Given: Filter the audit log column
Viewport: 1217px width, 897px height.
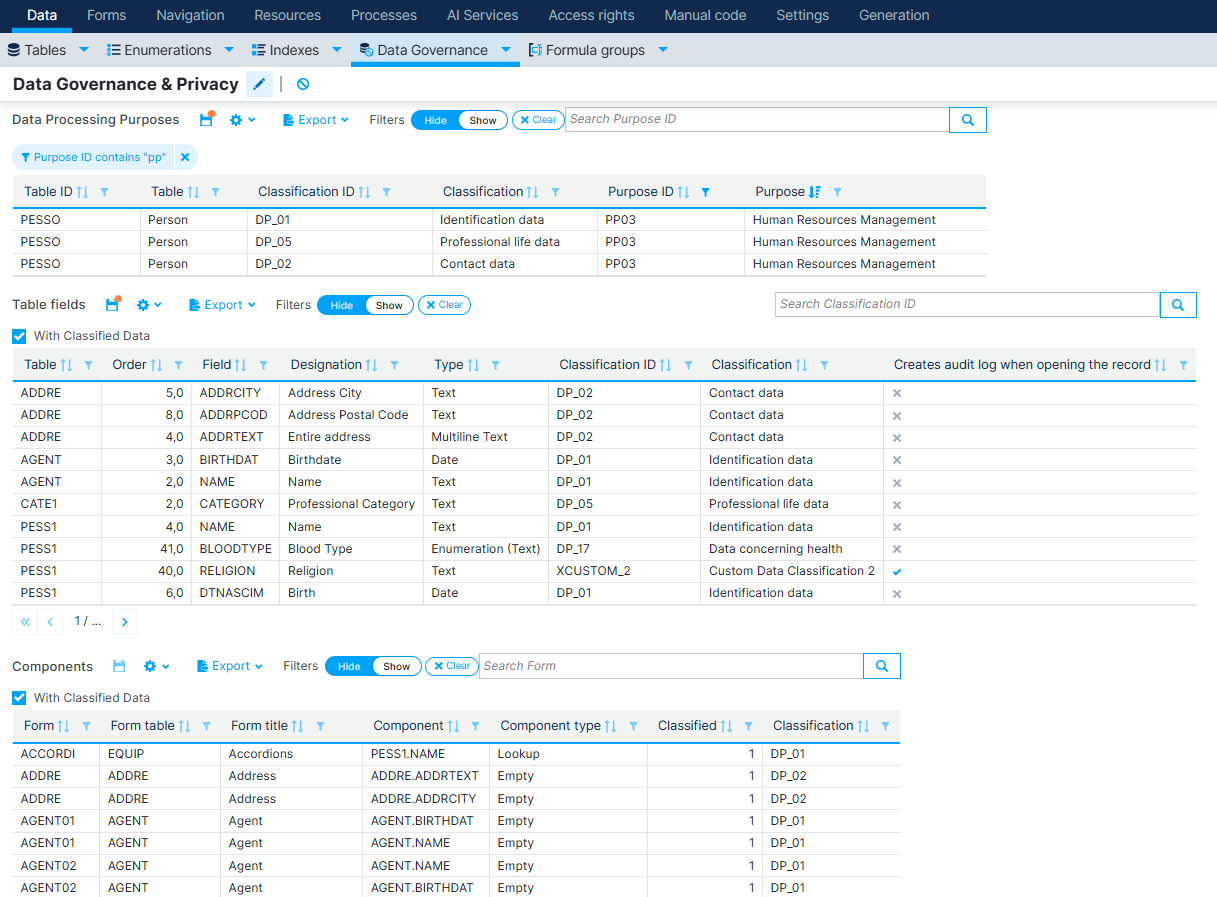Looking at the screenshot, I should coord(1183,365).
